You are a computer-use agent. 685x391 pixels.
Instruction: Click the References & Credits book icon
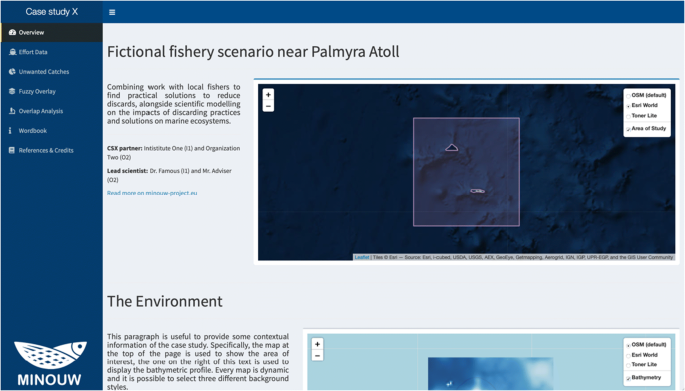coord(12,150)
